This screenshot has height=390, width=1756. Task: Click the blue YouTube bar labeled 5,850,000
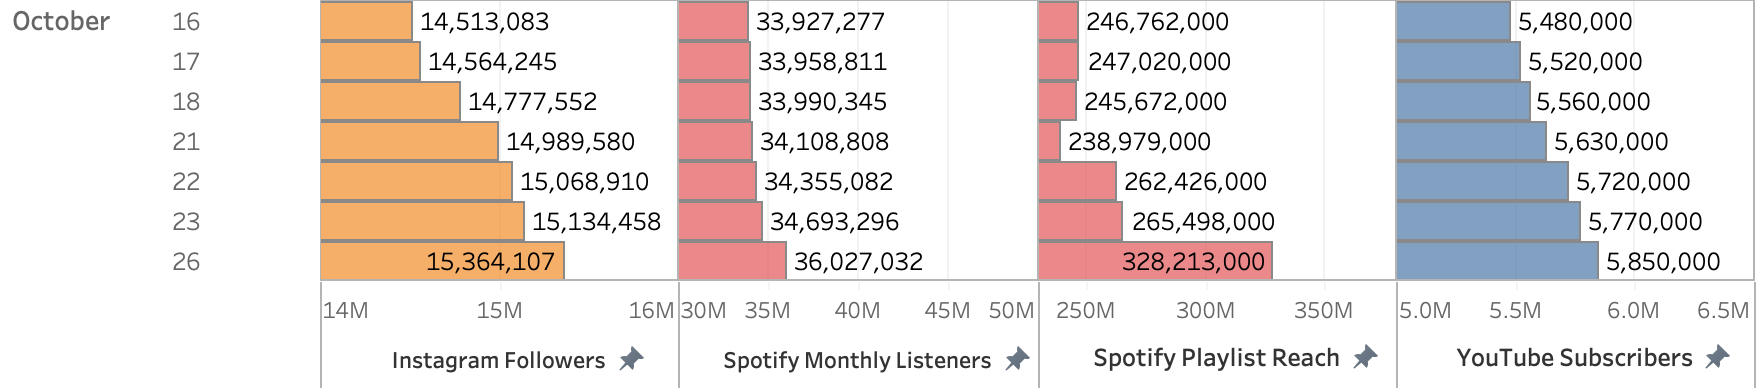(x=1497, y=261)
